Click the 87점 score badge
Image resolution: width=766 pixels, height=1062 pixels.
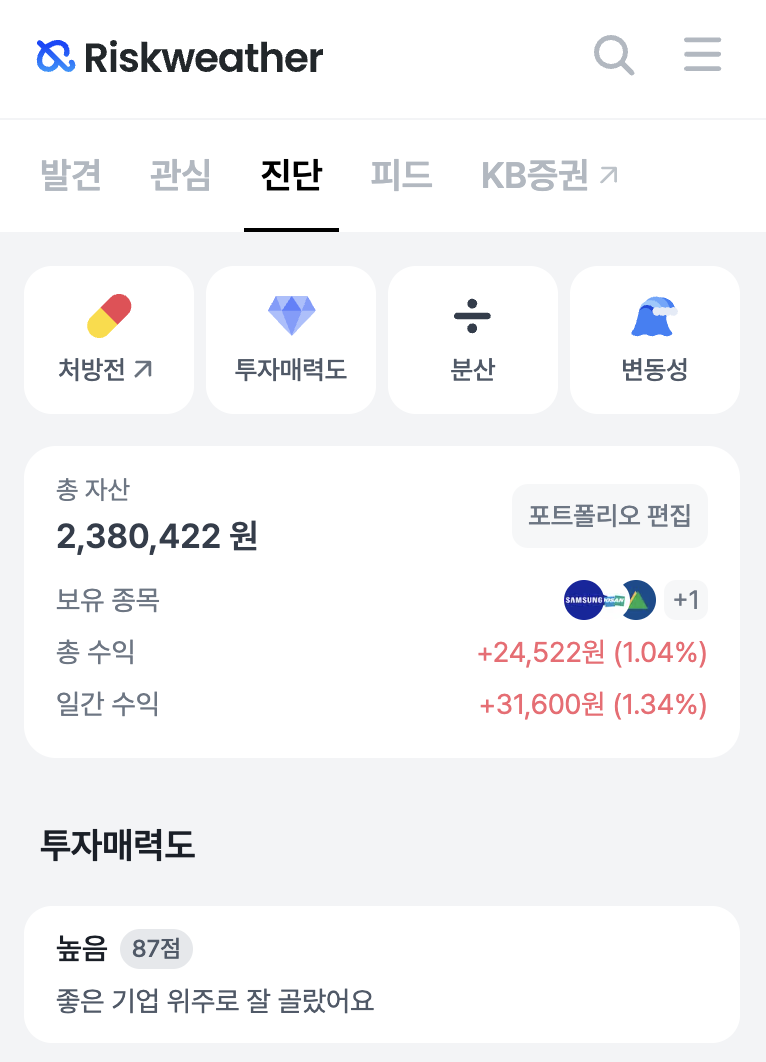tap(156, 948)
